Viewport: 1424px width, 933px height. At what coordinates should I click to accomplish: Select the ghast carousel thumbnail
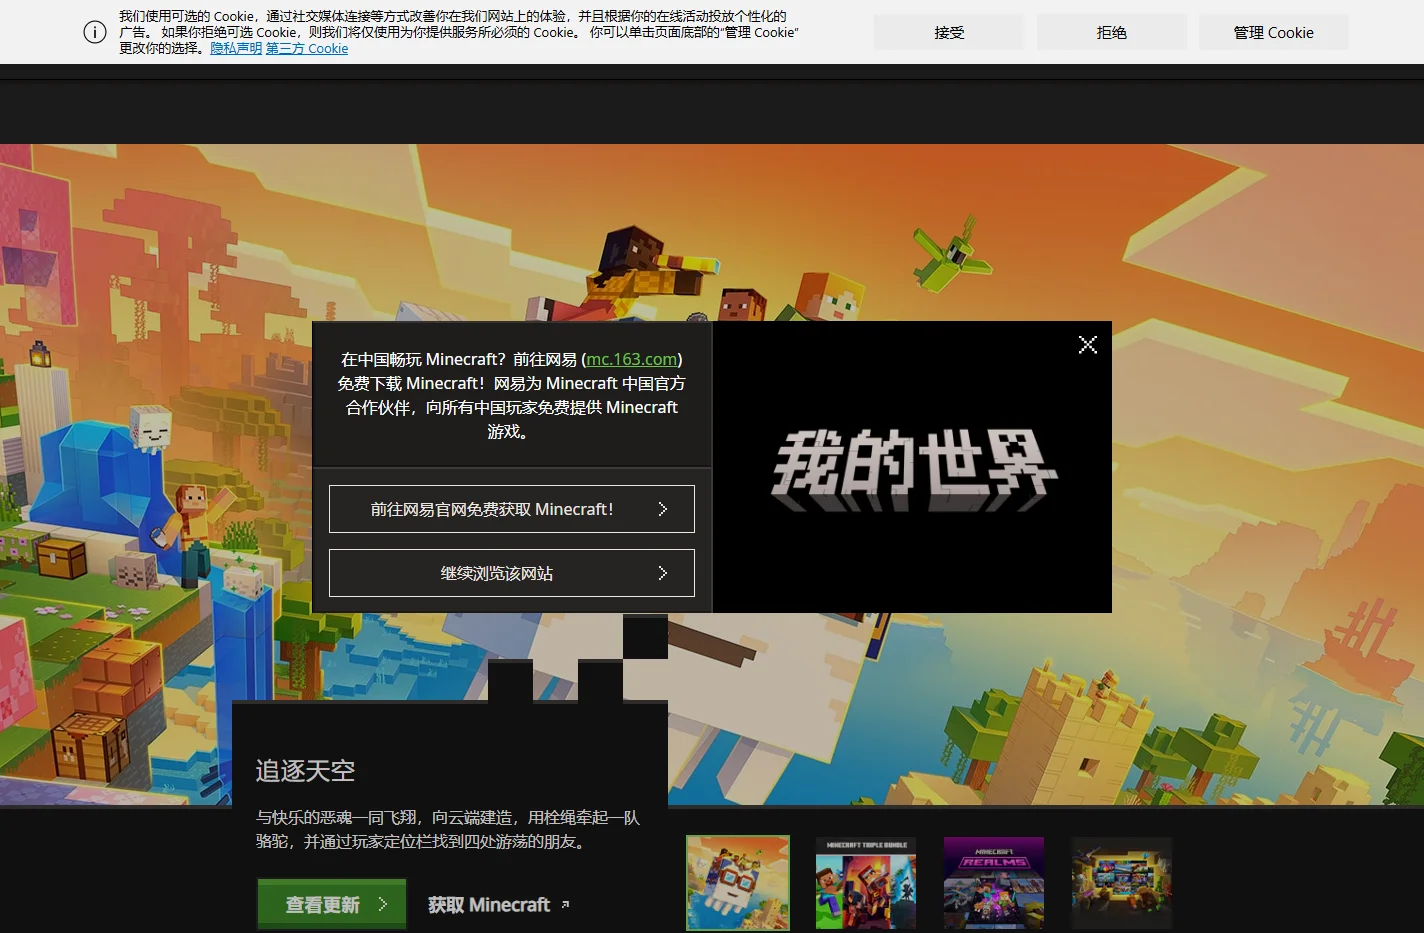point(738,883)
